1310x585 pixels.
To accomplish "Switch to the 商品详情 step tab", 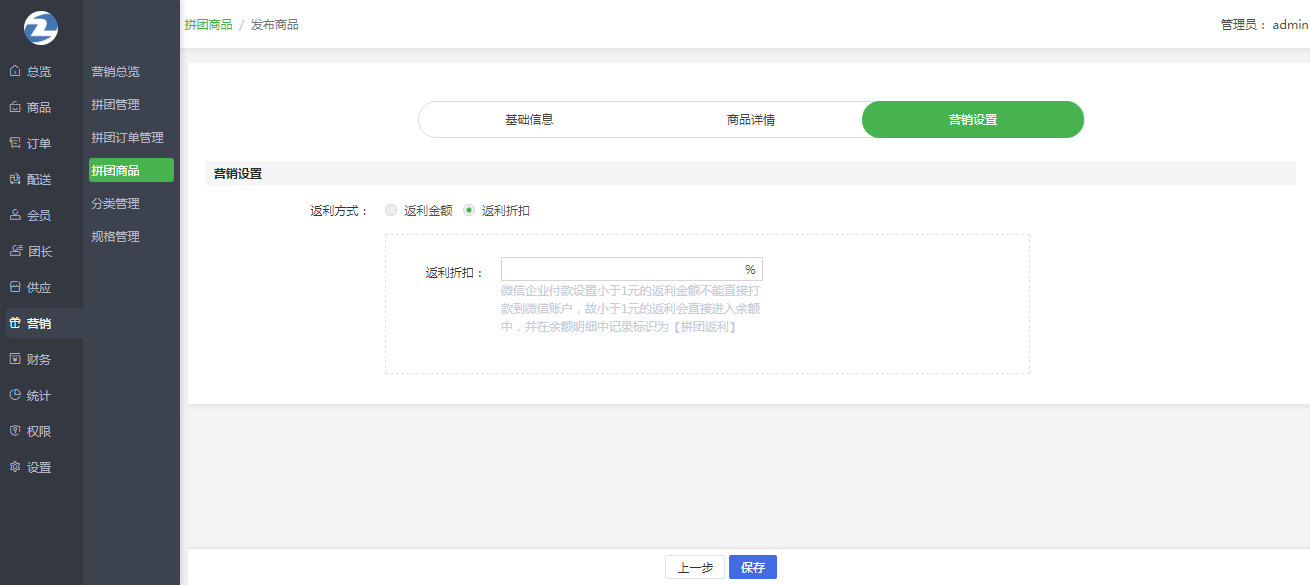I will (751, 120).
